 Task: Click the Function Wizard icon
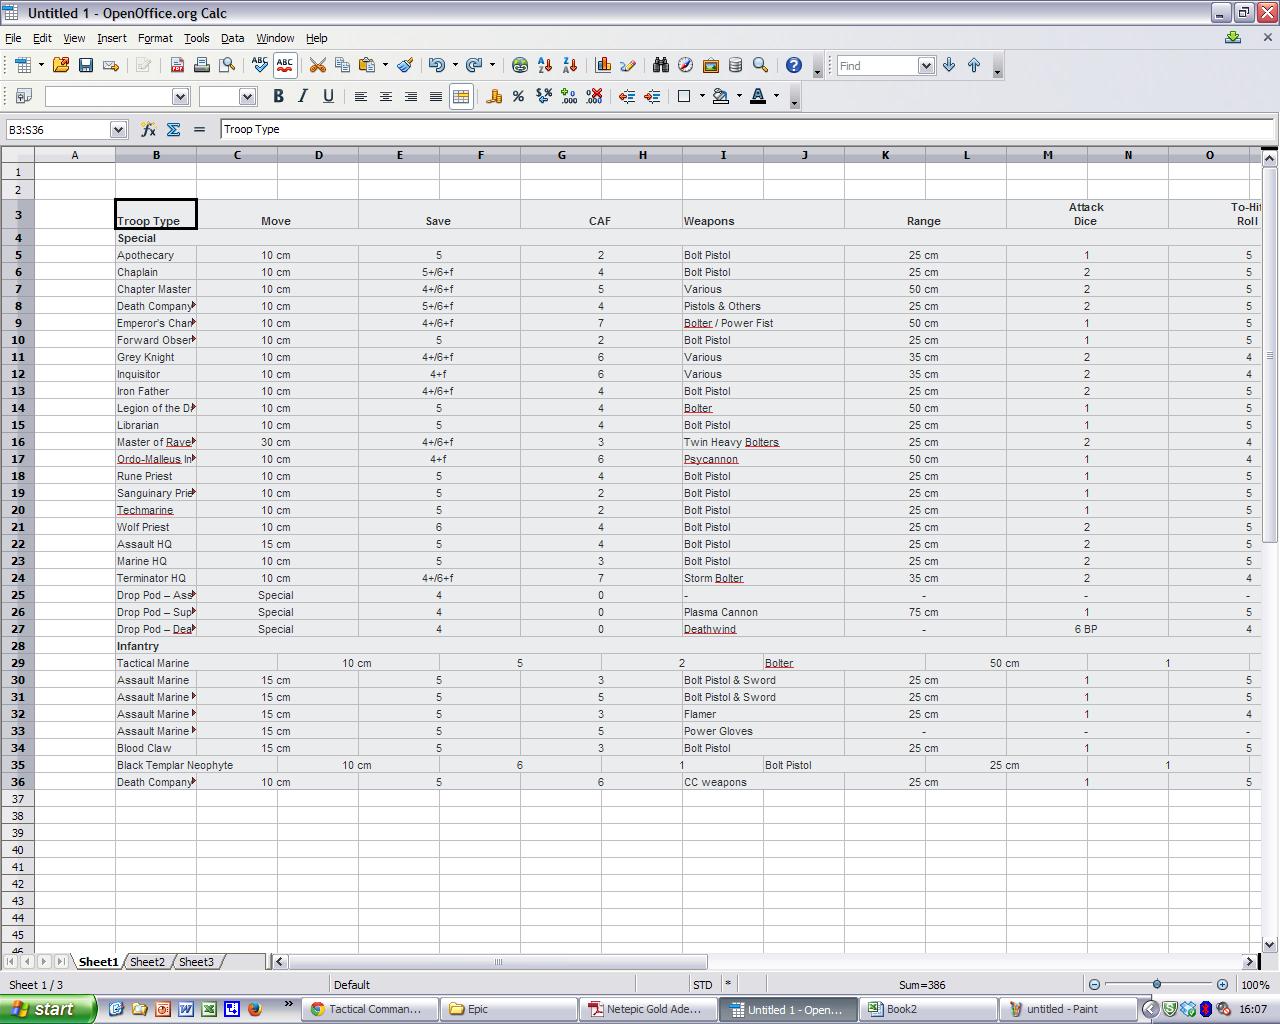point(148,129)
